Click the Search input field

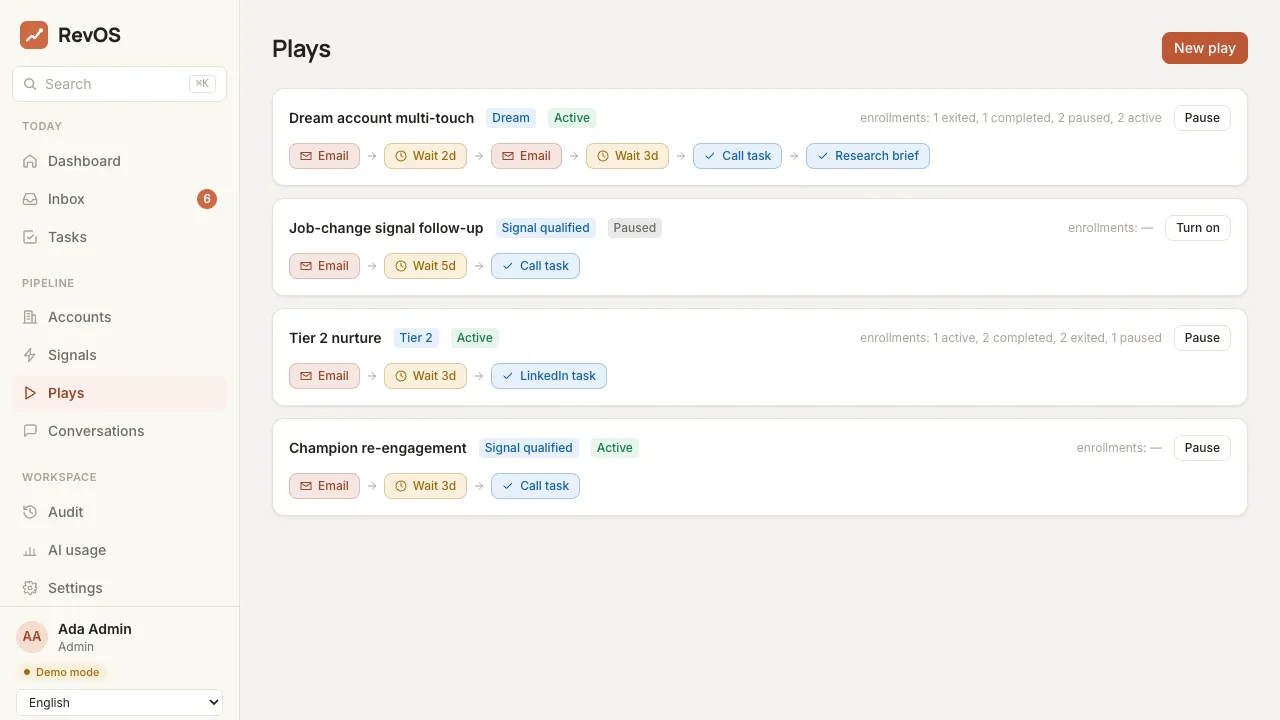point(120,84)
